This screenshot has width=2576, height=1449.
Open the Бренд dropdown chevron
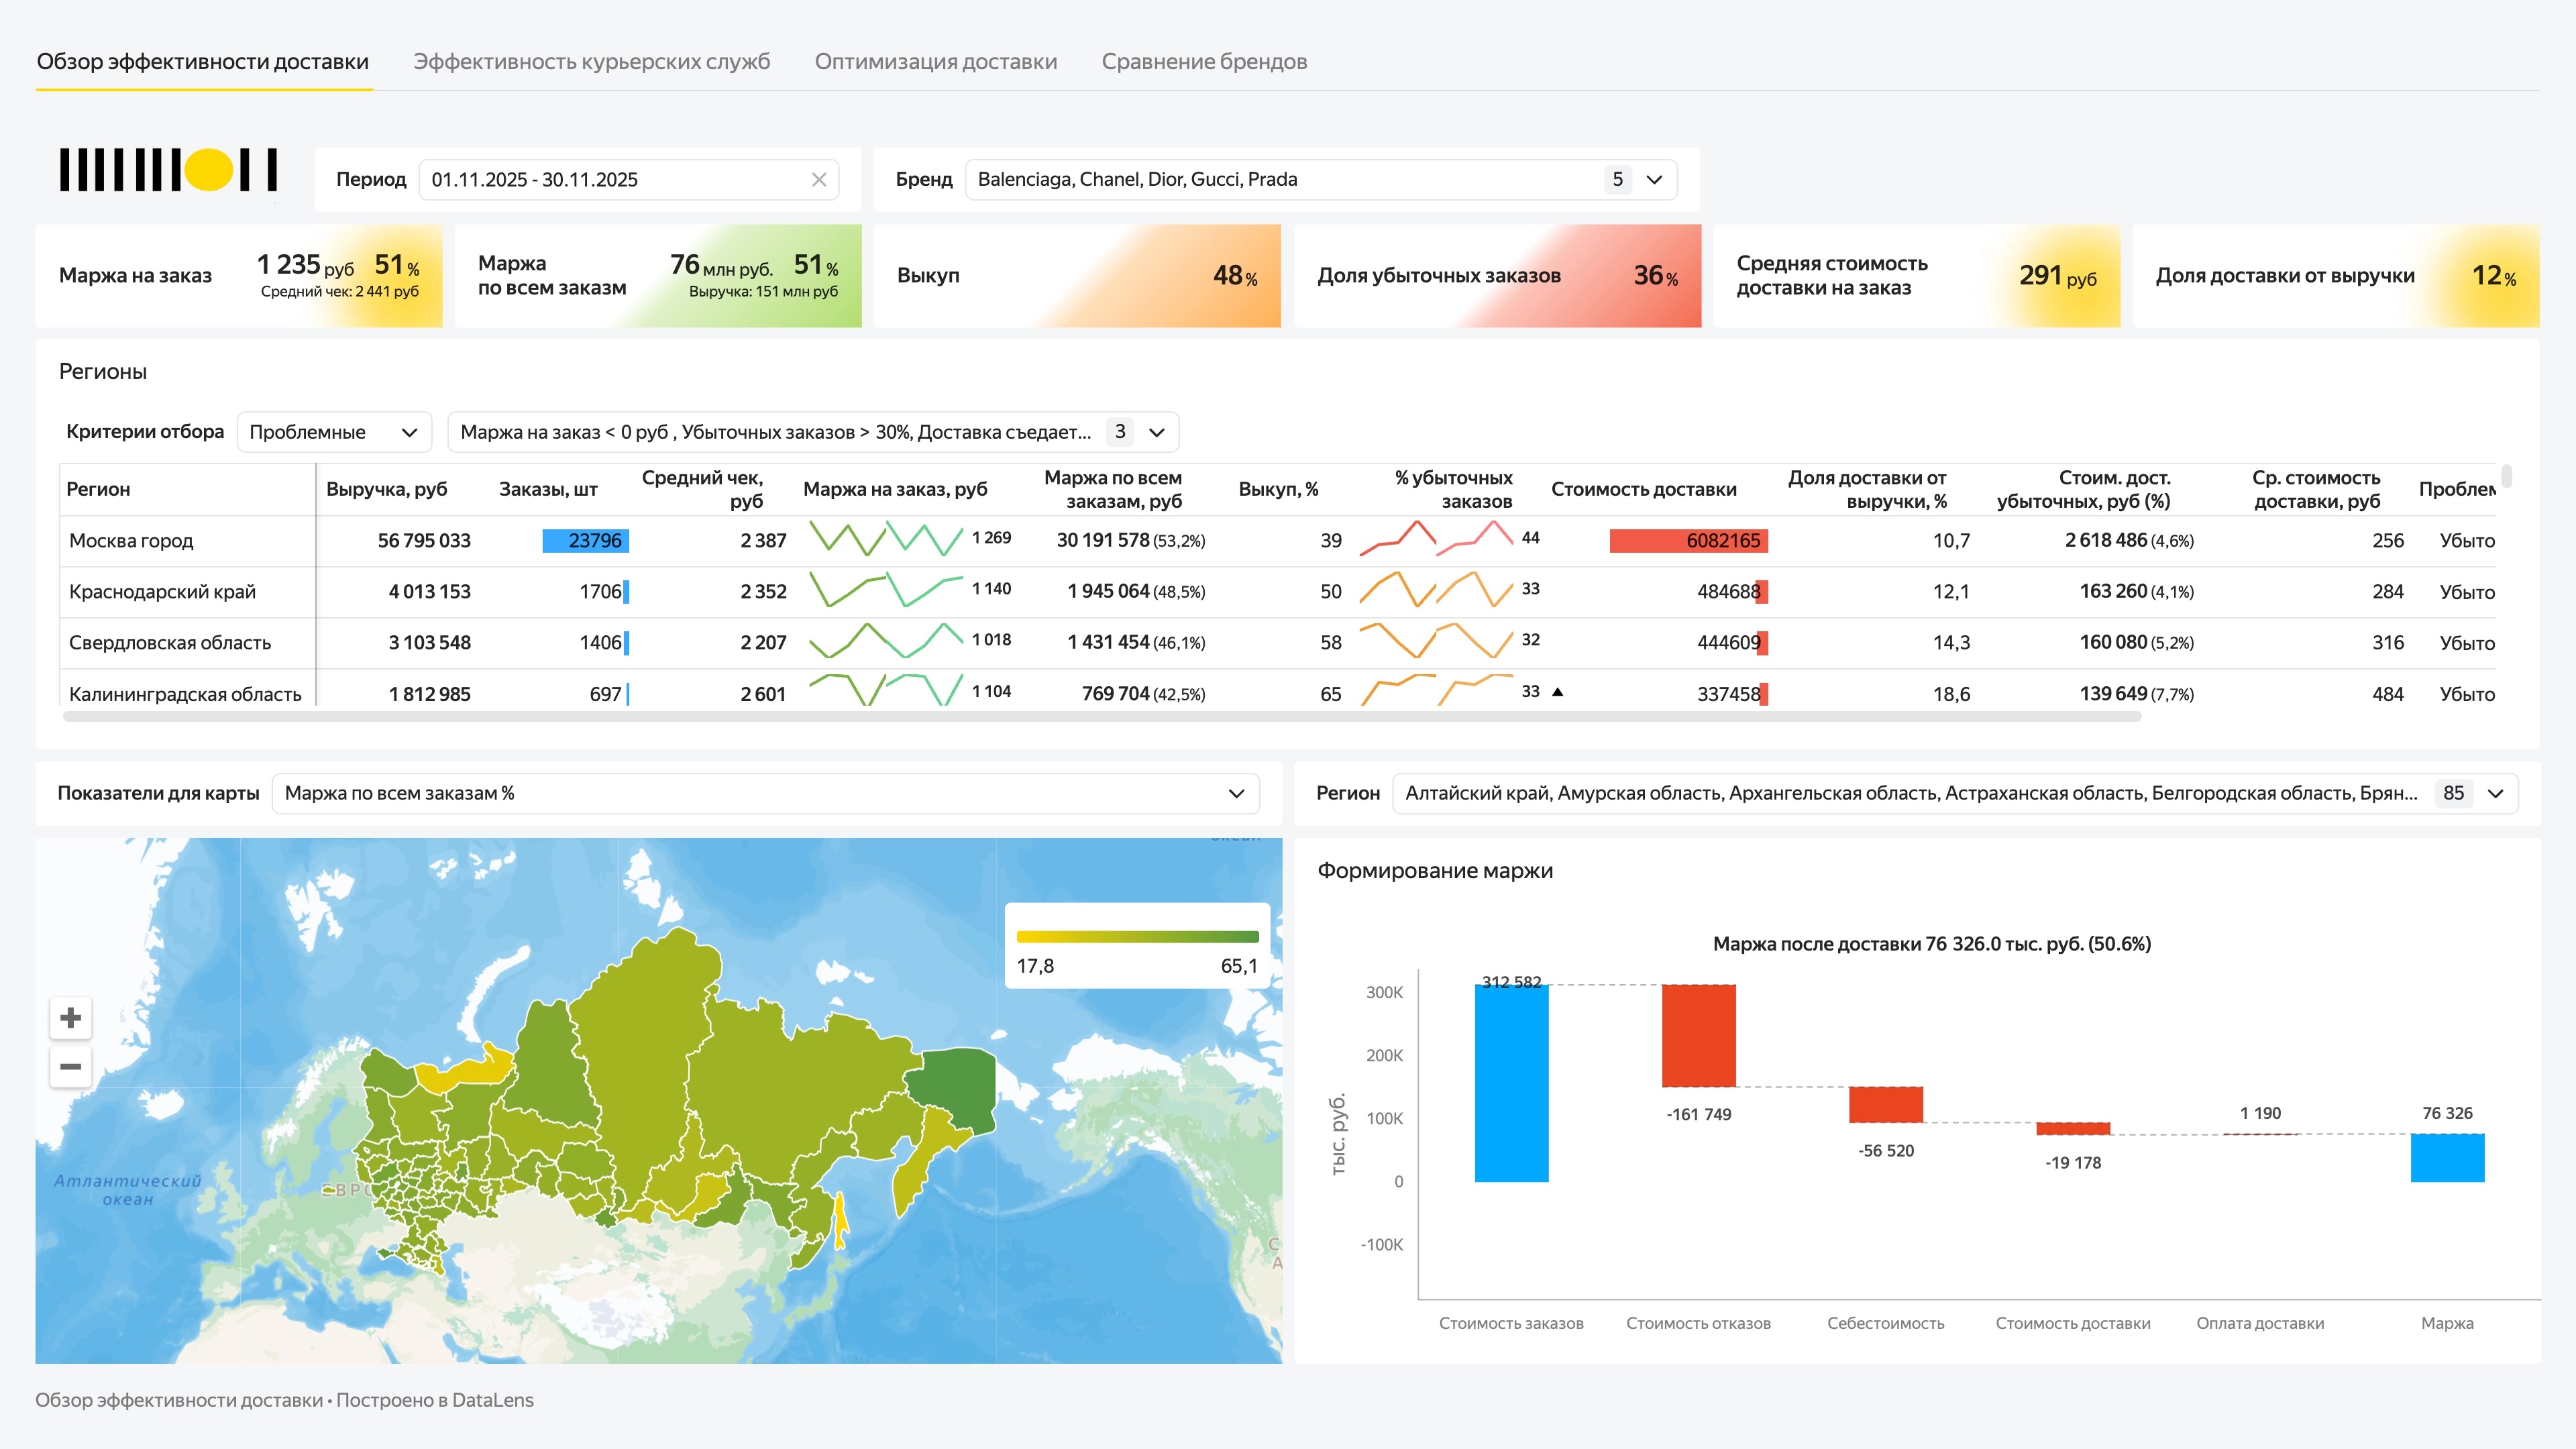(1654, 180)
